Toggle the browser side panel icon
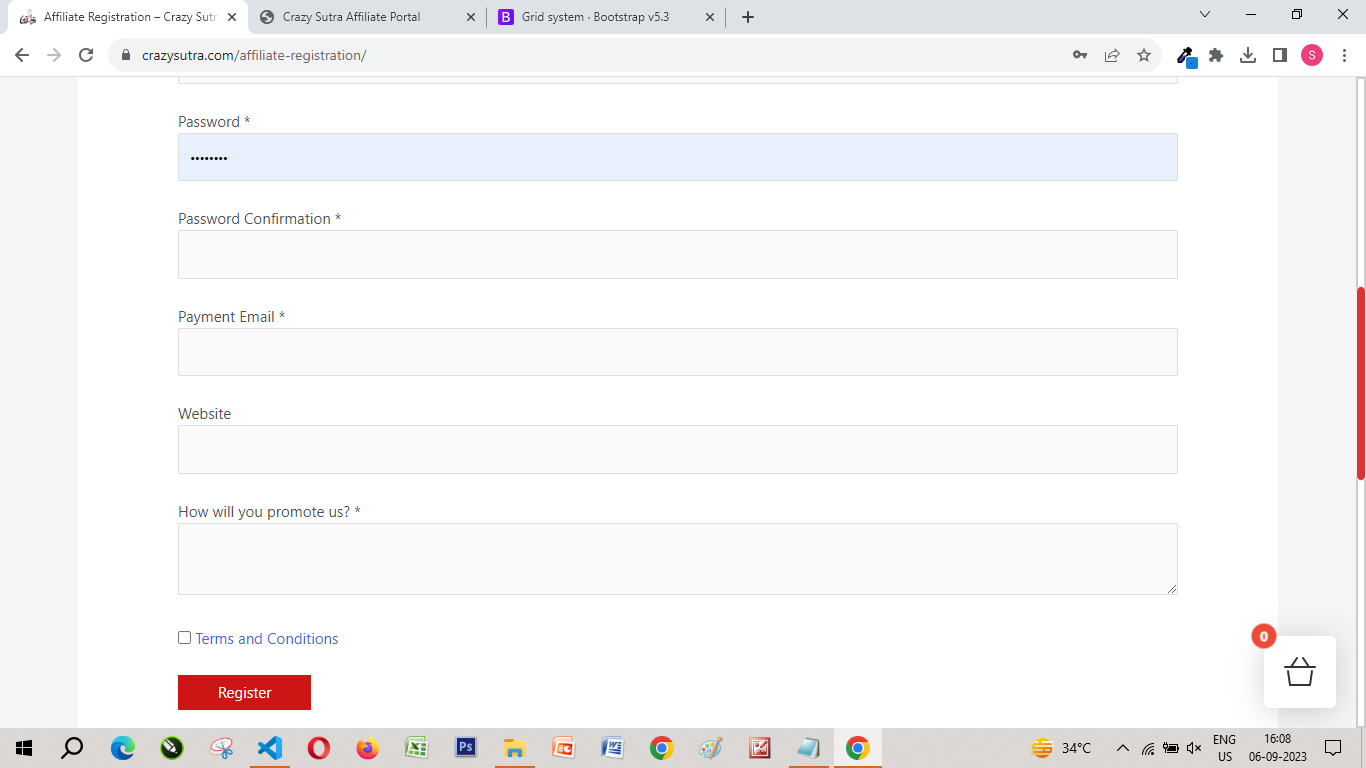 point(1280,55)
